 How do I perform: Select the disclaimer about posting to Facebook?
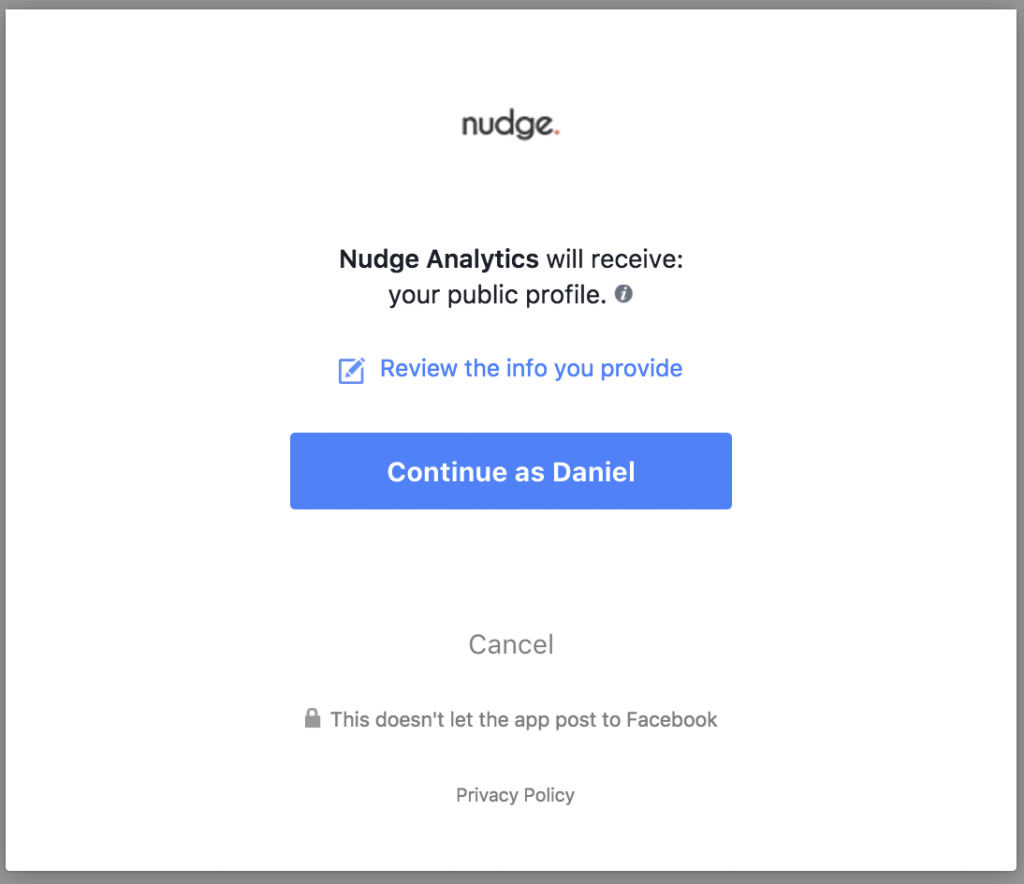click(524, 719)
